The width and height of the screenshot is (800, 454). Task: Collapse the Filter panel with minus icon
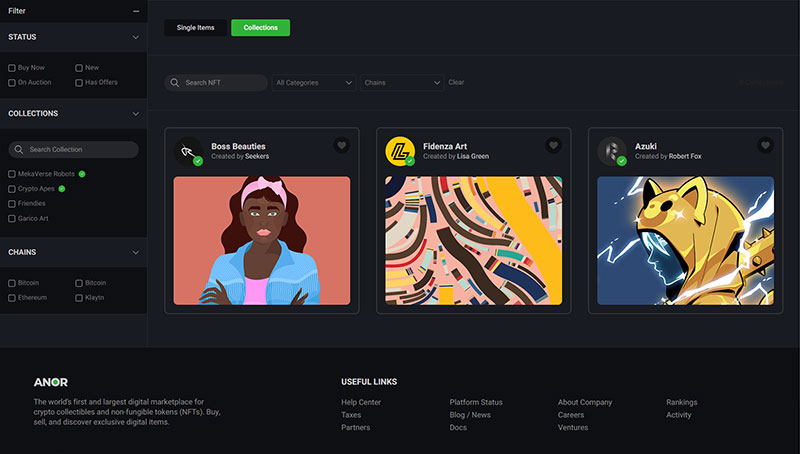point(136,11)
